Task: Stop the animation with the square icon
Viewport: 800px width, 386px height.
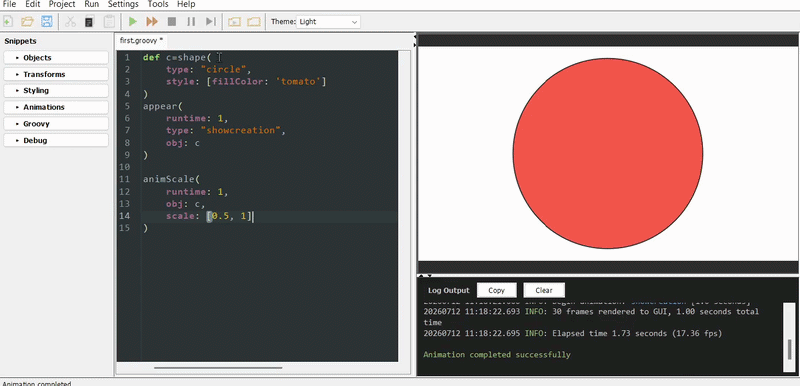Action: pyautogui.click(x=172, y=21)
